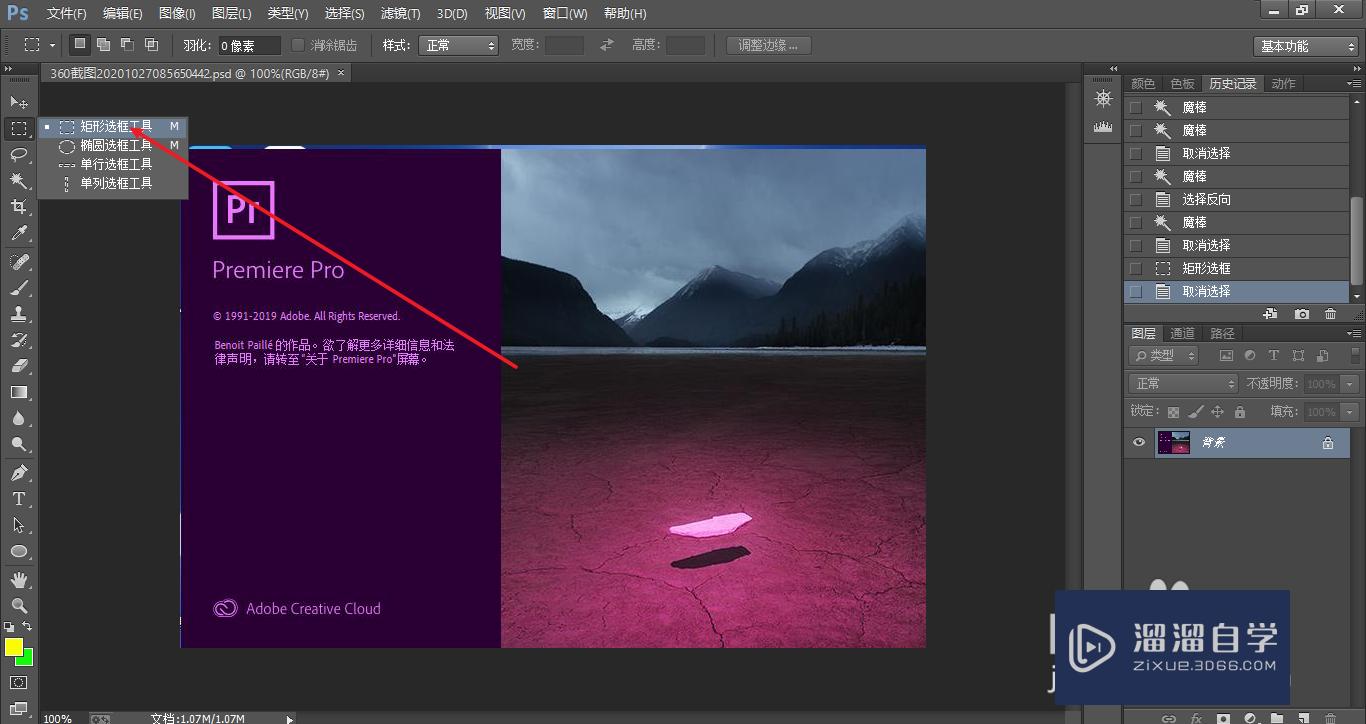Select the Crop tool
Screen dimensions: 1366x724
pos(19,206)
